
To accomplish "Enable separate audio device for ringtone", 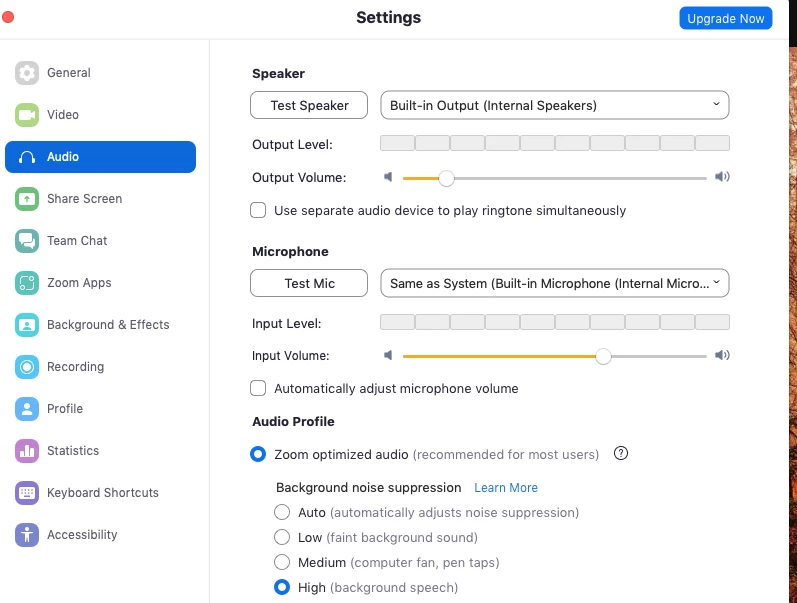I will (x=258, y=210).
